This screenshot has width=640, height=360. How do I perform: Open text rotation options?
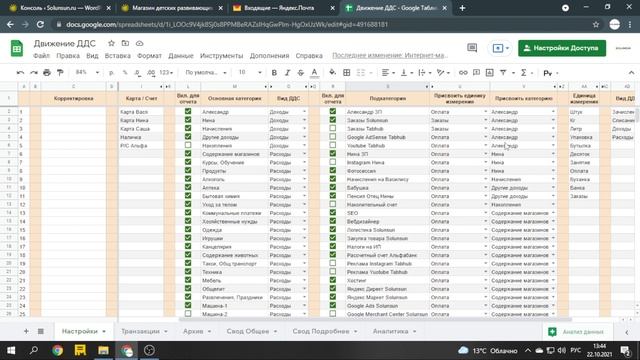(443, 73)
